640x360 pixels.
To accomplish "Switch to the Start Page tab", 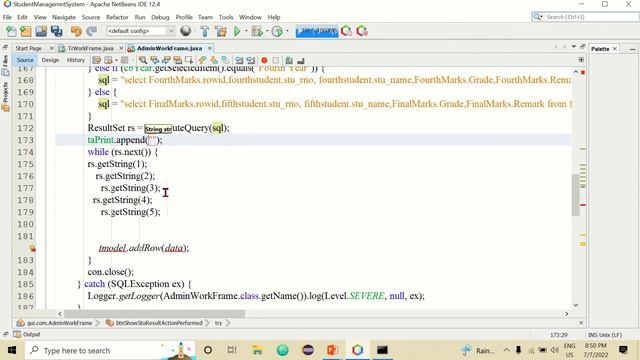I will (29, 48).
